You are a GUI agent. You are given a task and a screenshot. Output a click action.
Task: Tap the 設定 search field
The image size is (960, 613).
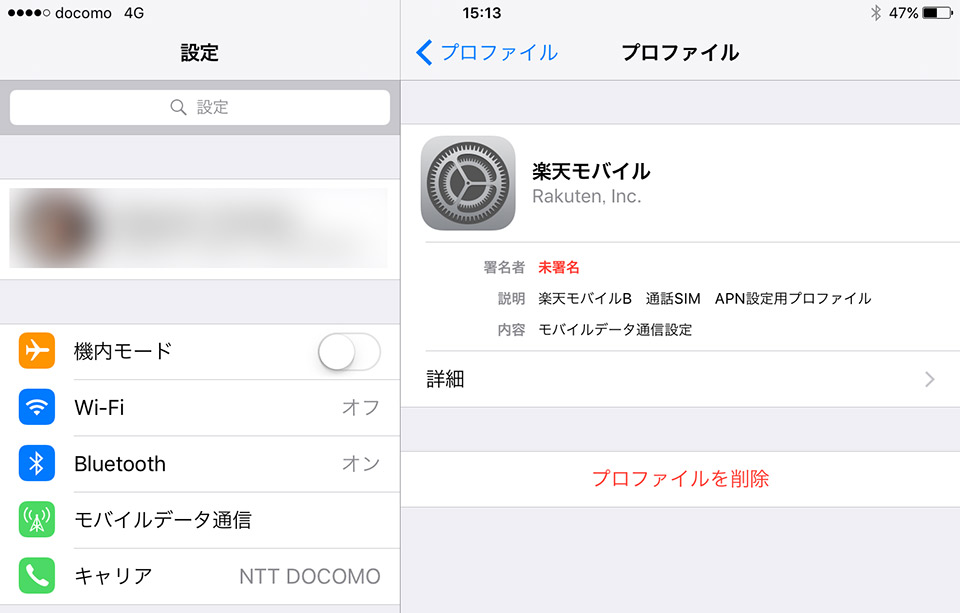pyautogui.click(x=200, y=107)
